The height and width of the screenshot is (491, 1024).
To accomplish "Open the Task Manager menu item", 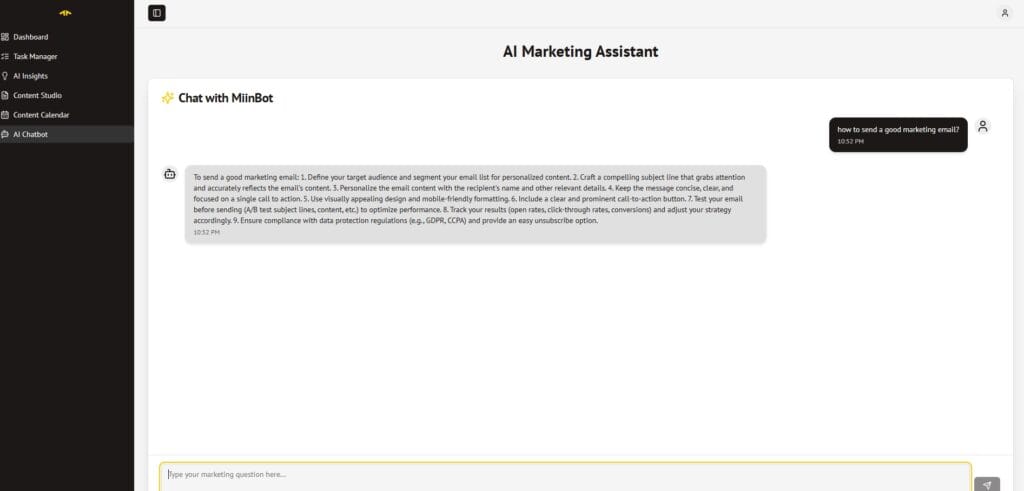I will (x=35, y=56).
